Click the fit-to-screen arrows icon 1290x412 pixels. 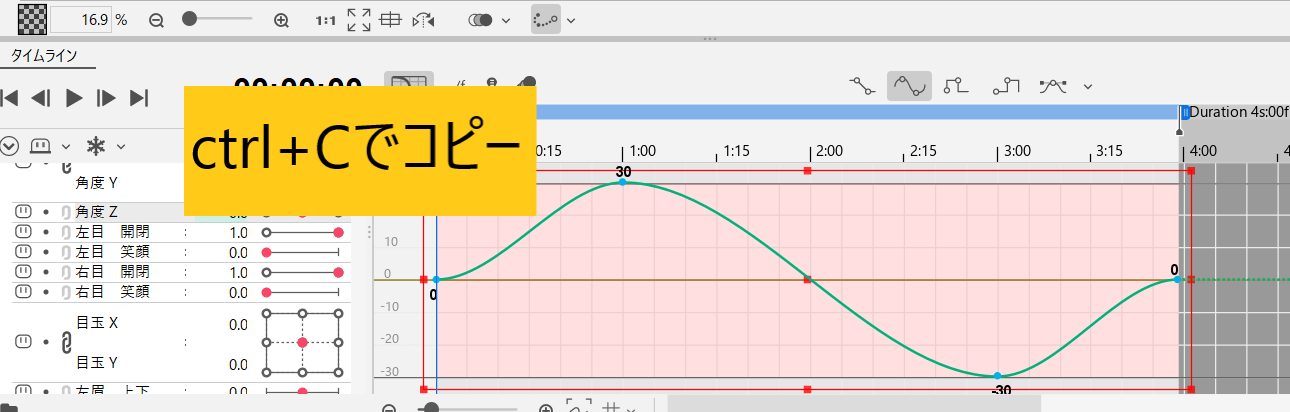click(358, 19)
